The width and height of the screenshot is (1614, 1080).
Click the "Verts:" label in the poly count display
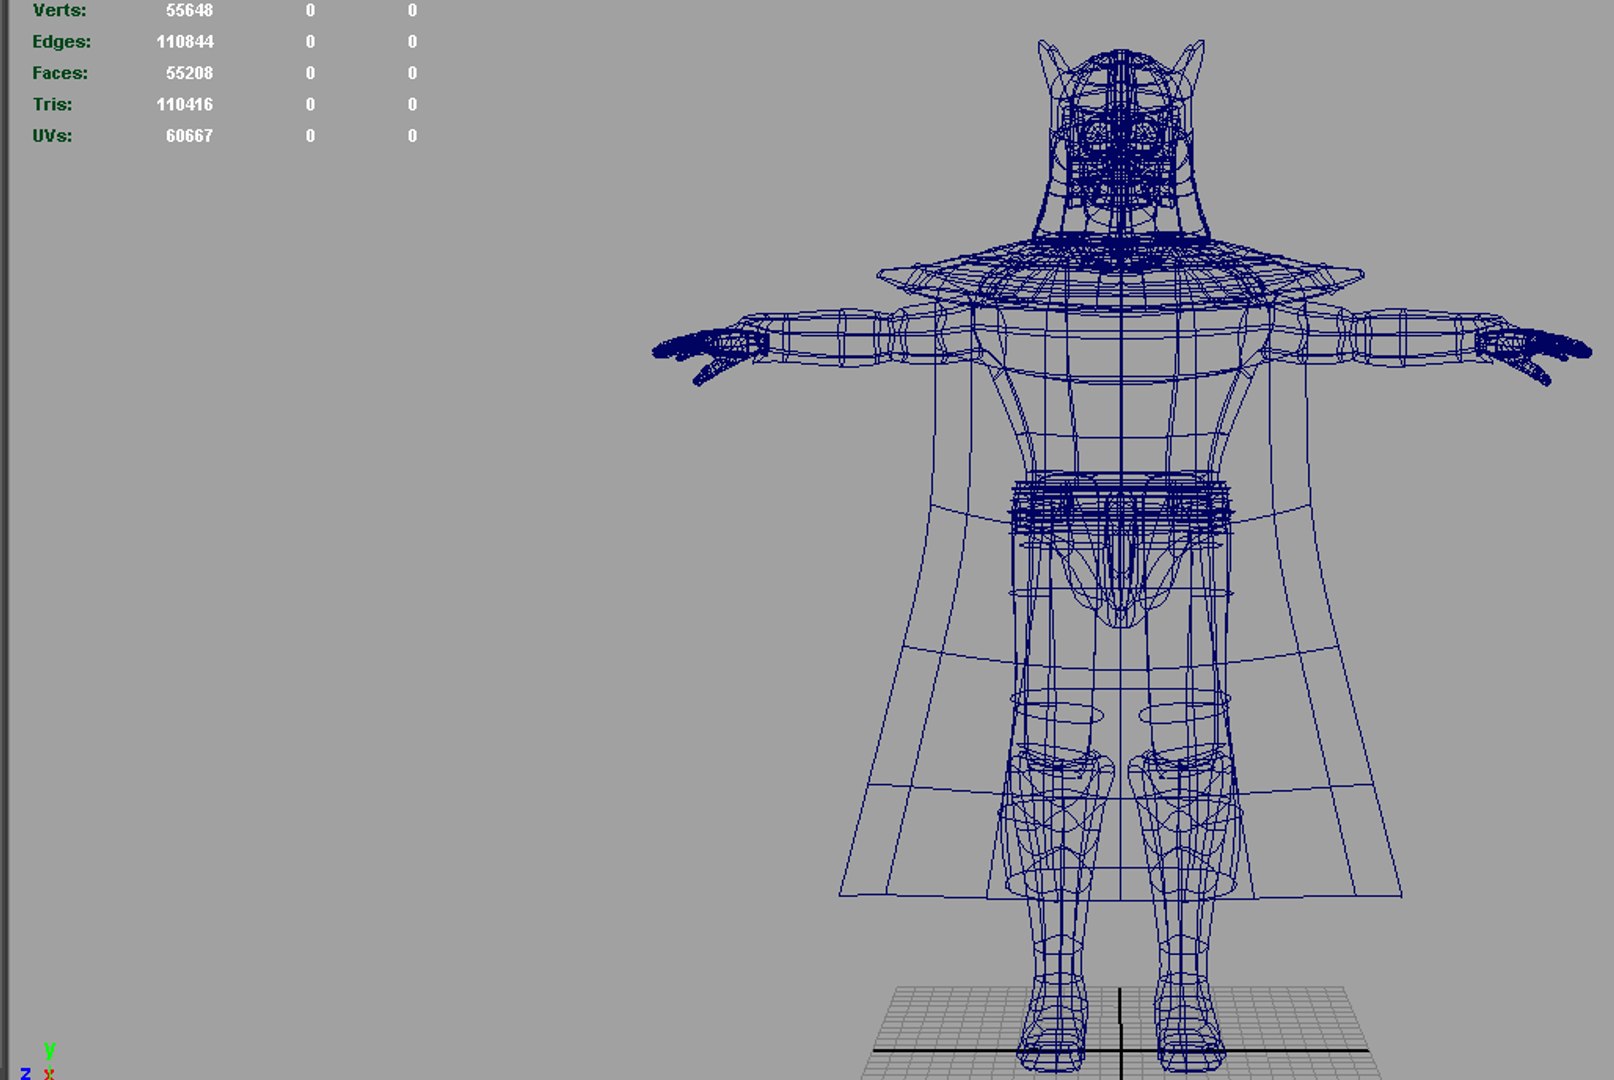click(x=59, y=10)
